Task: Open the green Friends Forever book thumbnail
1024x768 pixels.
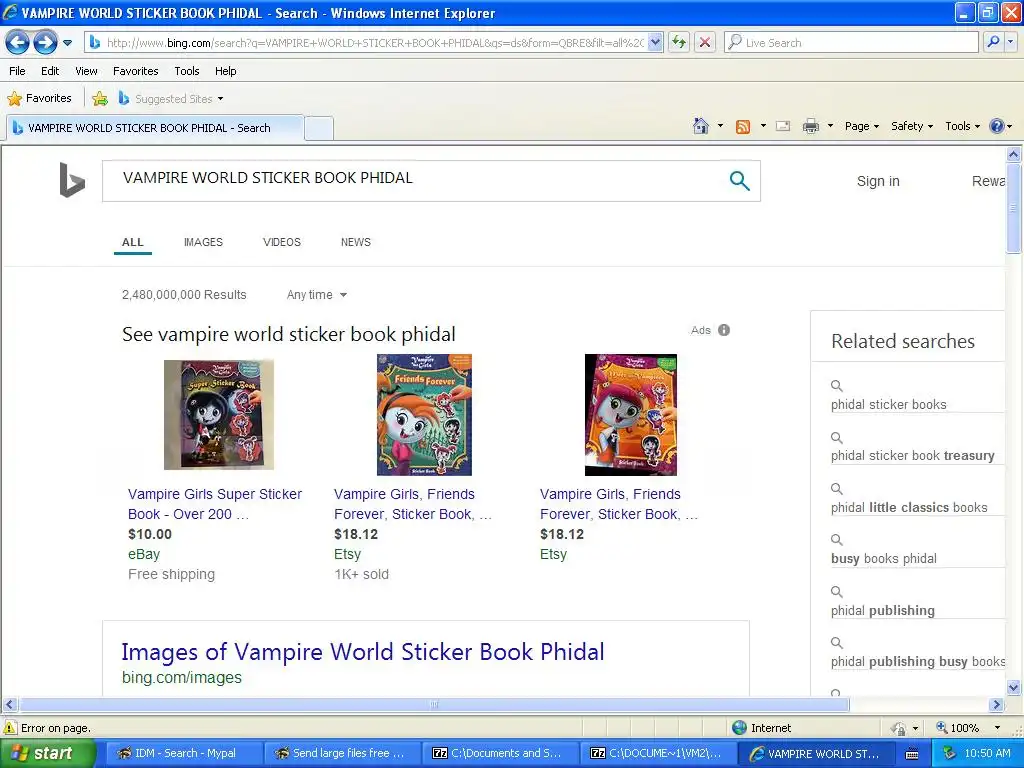Action: [424, 415]
